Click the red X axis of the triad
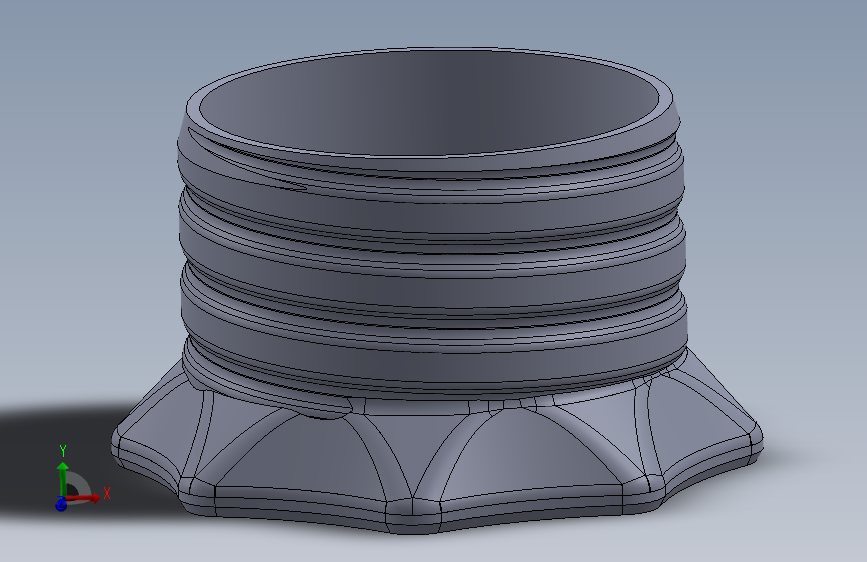The width and height of the screenshot is (867, 562). (x=83, y=498)
